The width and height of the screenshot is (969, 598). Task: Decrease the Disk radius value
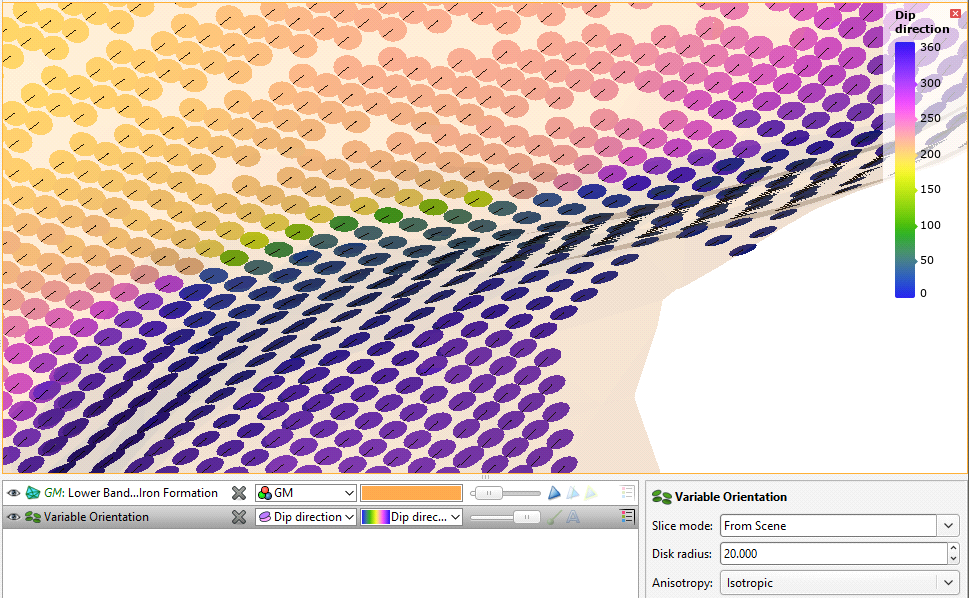coord(954,559)
